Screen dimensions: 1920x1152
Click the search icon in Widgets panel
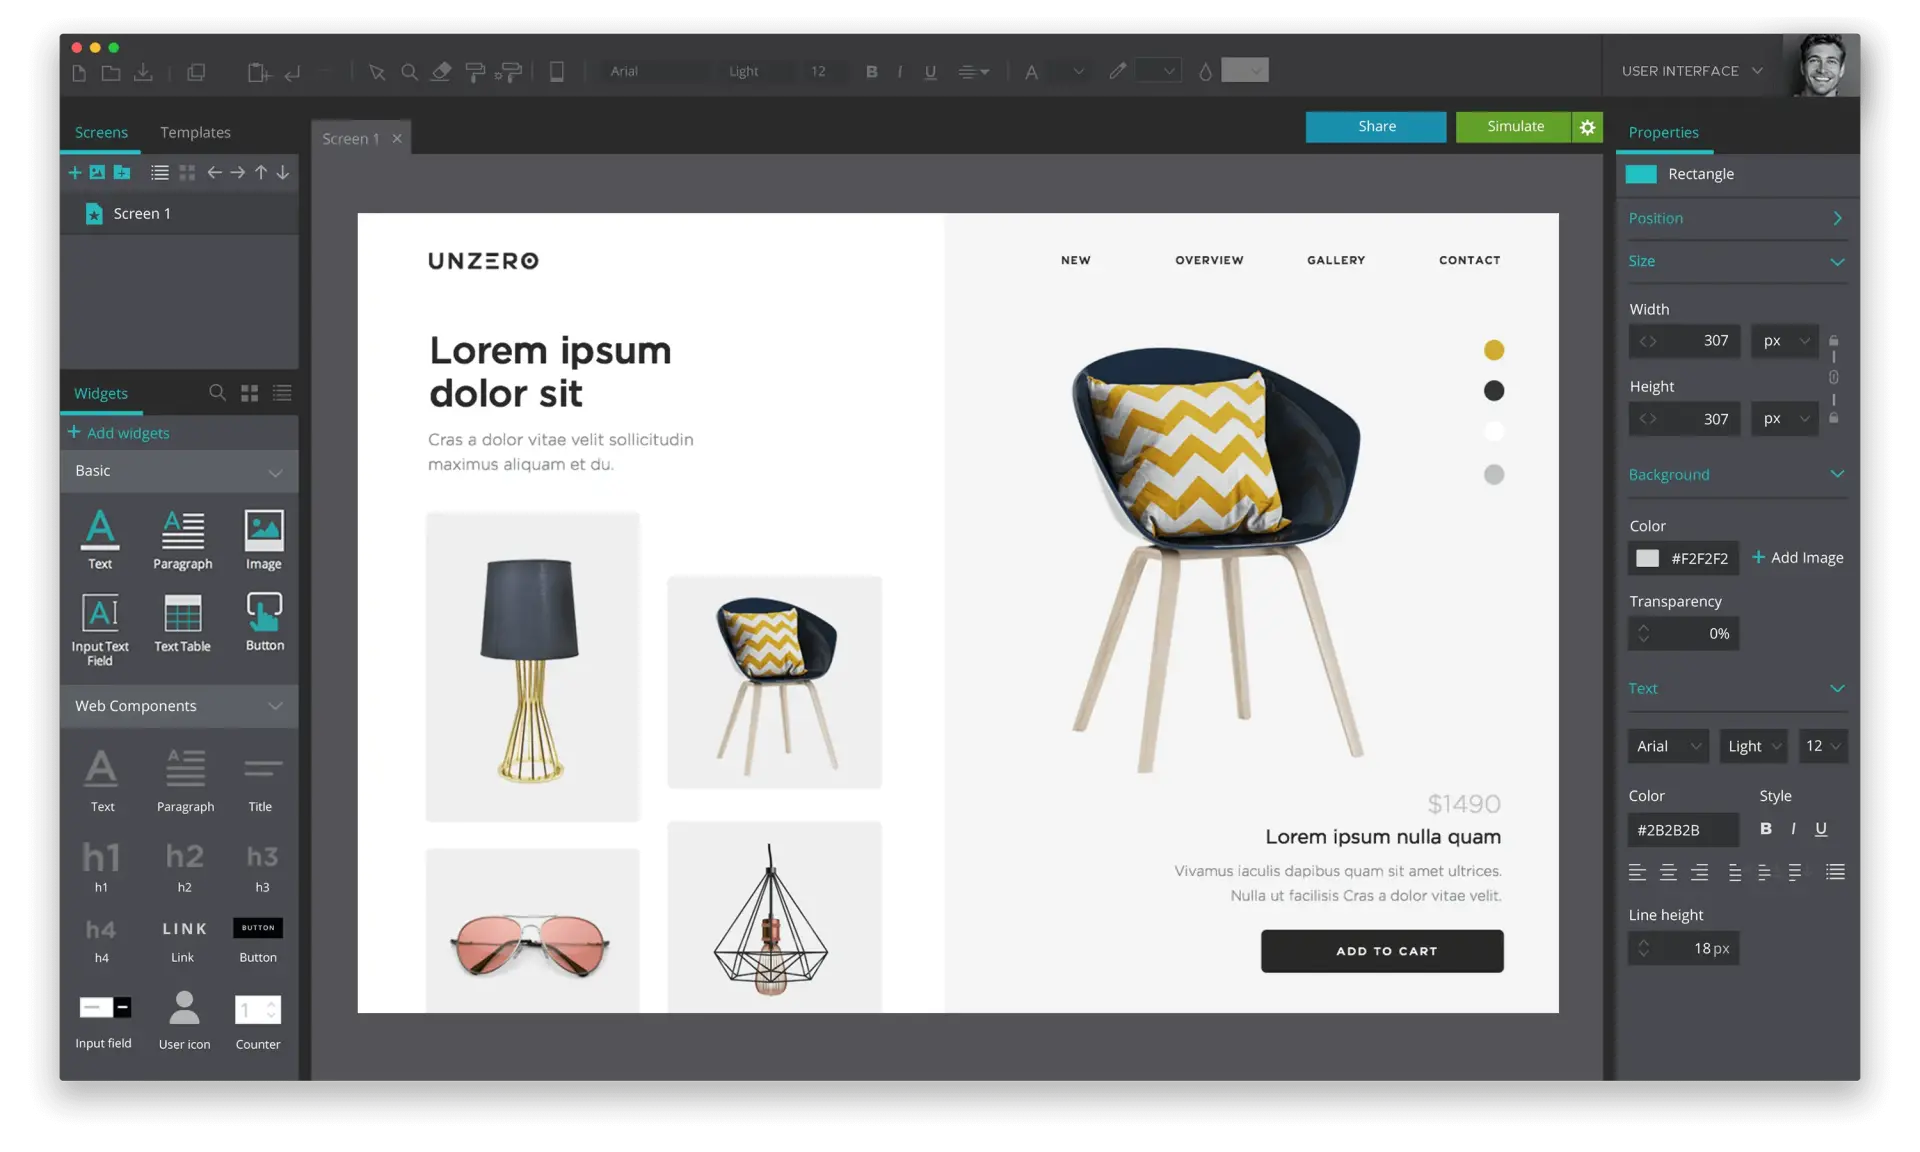click(217, 394)
